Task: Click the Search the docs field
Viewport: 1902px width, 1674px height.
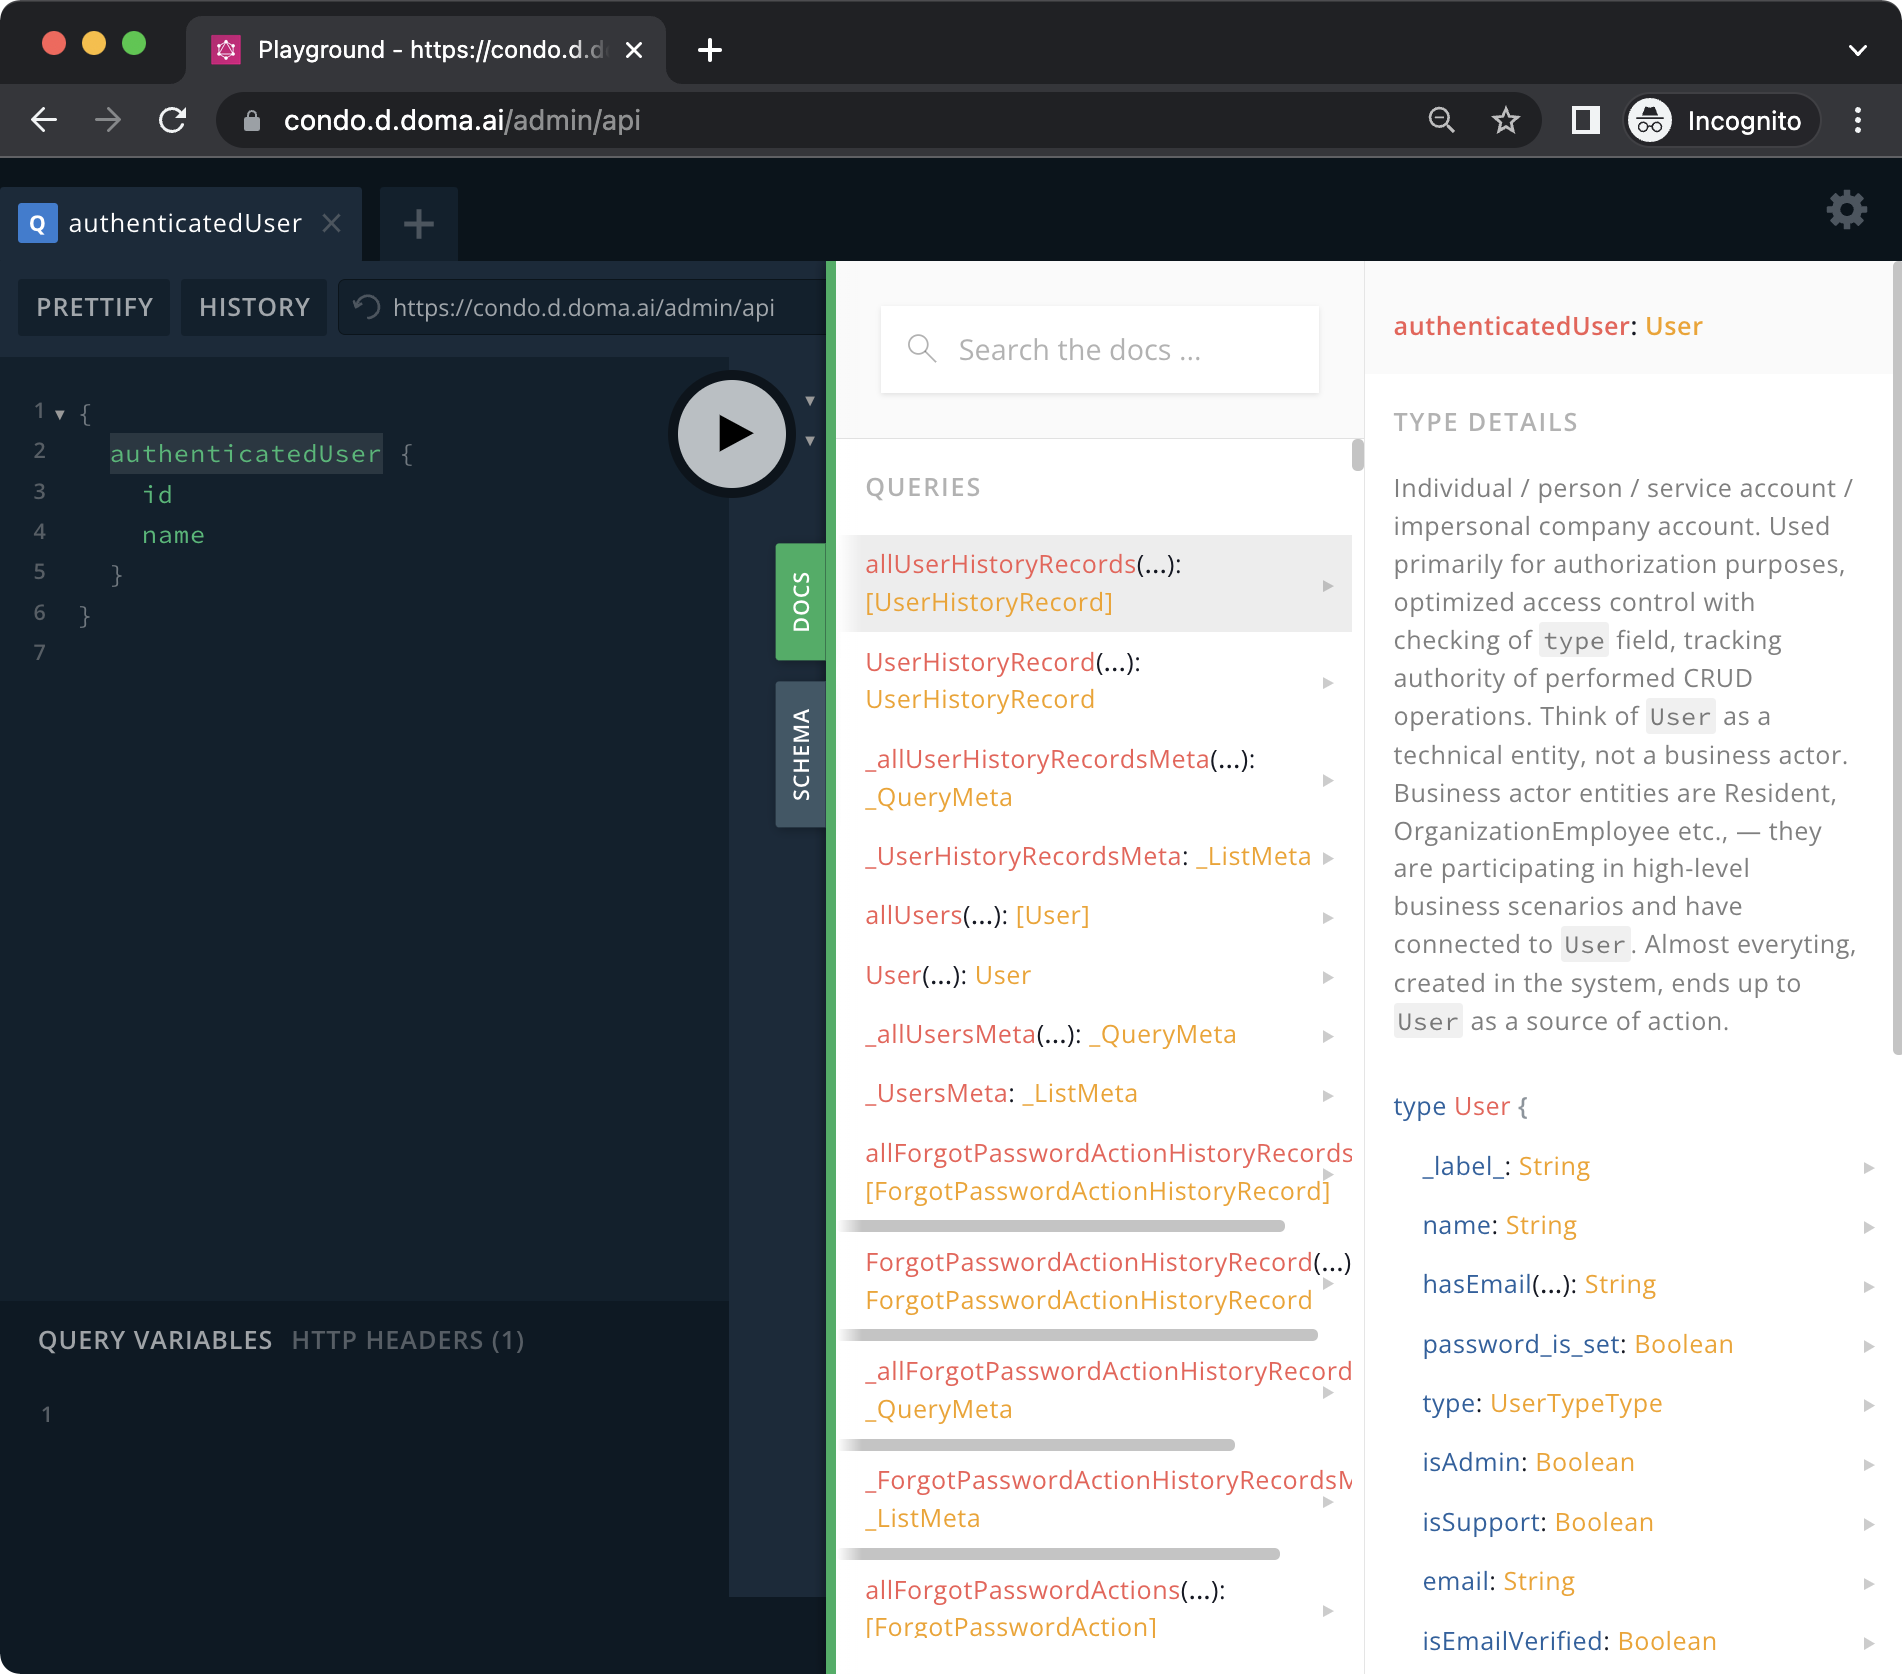Action: pyautogui.click(x=1100, y=350)
